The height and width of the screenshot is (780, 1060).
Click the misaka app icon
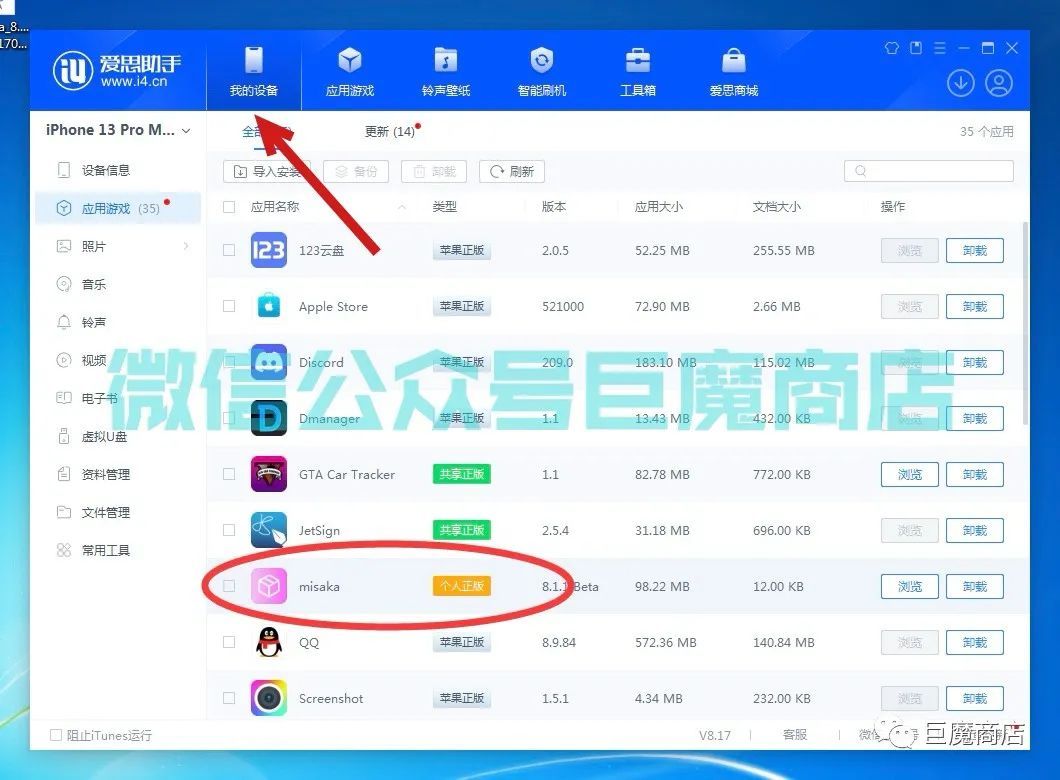(x=268, y=586)
